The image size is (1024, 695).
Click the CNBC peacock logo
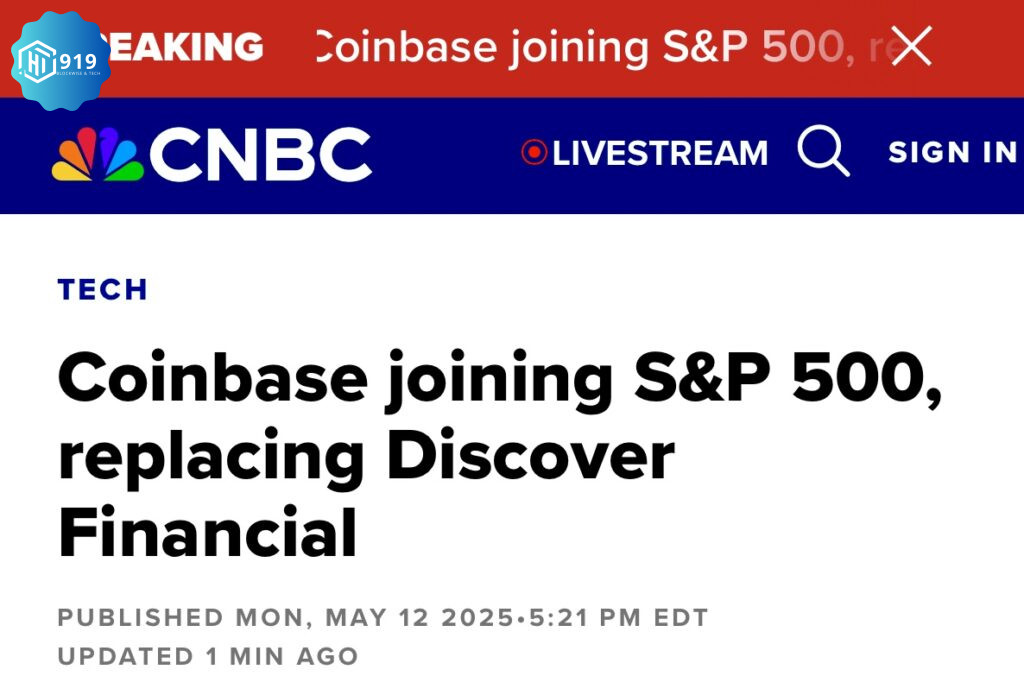[98, 154]
